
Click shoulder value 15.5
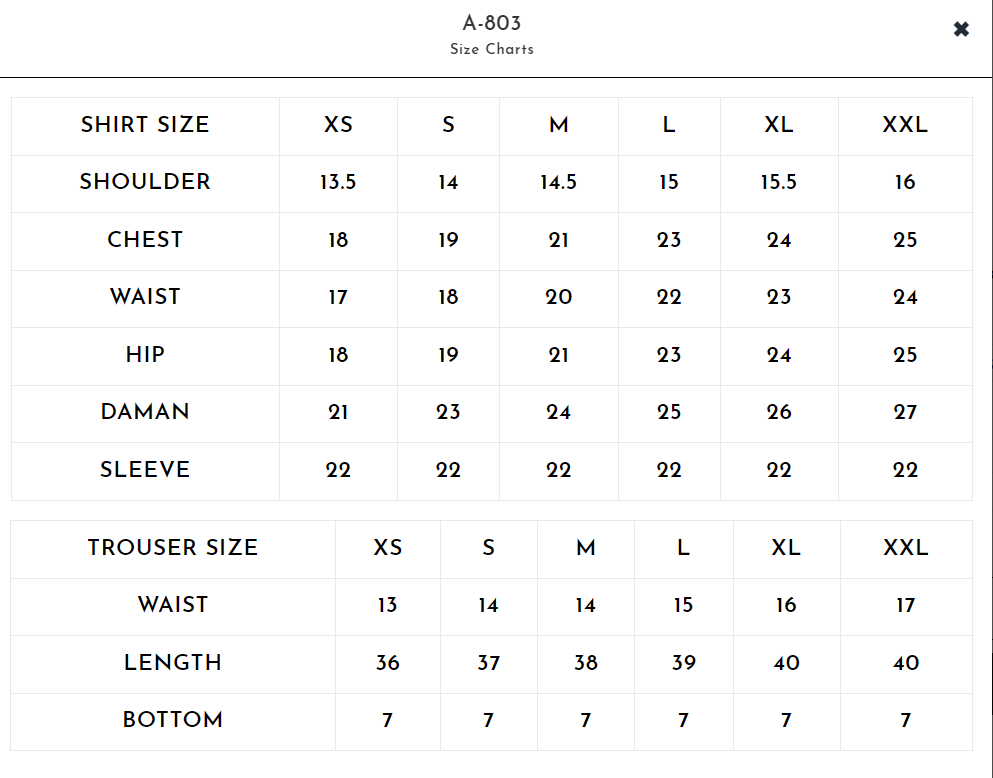(x=778, y=182)
